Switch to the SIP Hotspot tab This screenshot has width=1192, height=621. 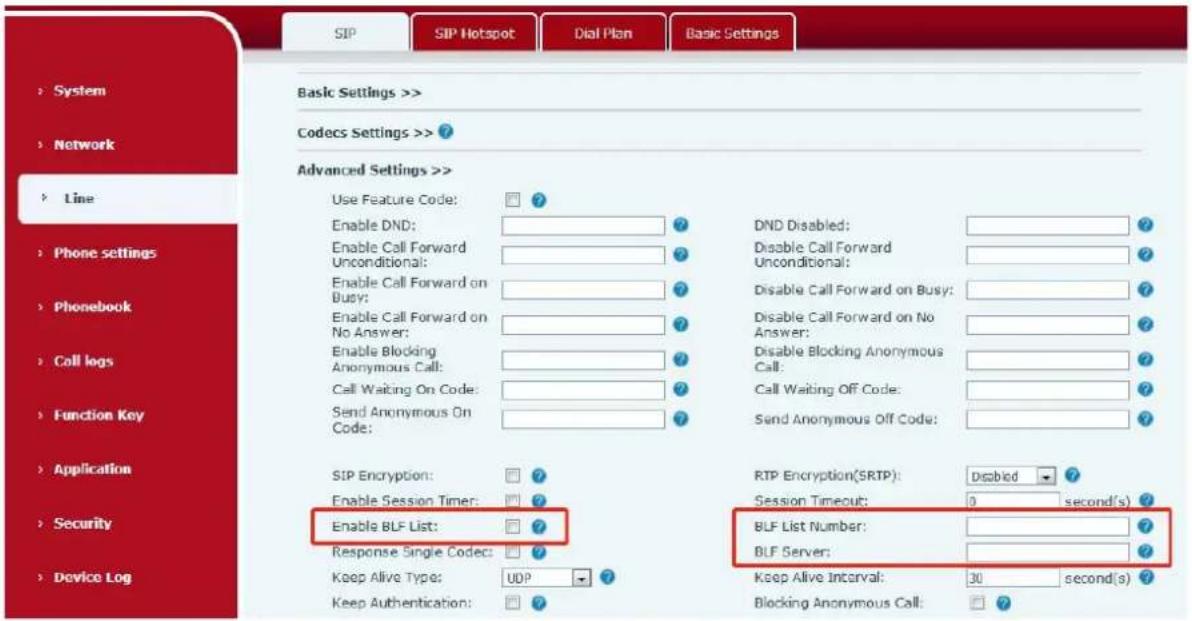point(474,33)
